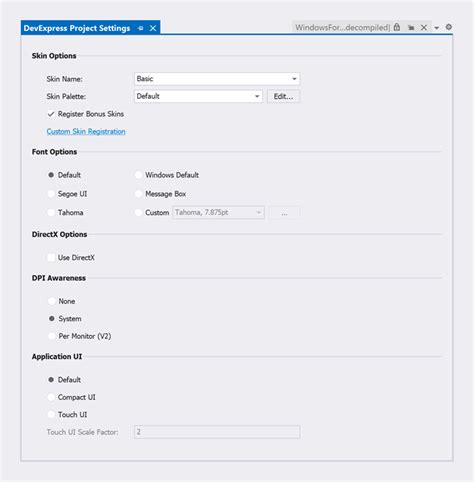Open the Skin Name combo box
The width and height of the screenshot is (474, 482).
click(x=217, y=79)
